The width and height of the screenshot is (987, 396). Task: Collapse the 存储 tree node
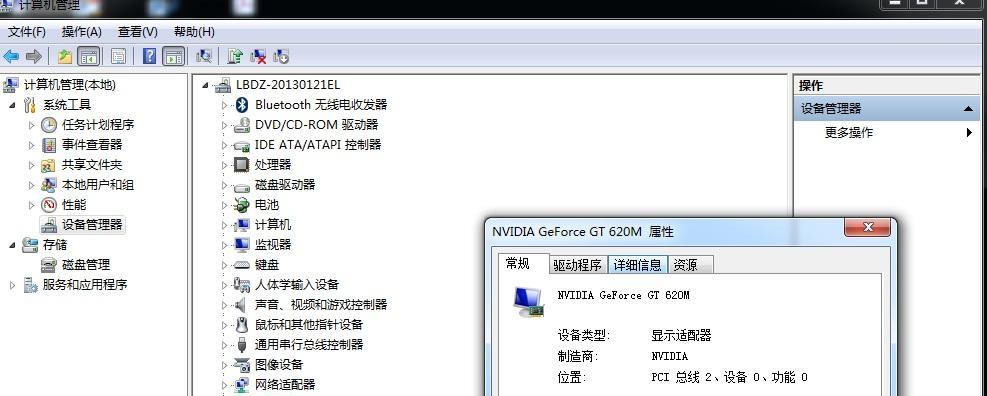13,245
